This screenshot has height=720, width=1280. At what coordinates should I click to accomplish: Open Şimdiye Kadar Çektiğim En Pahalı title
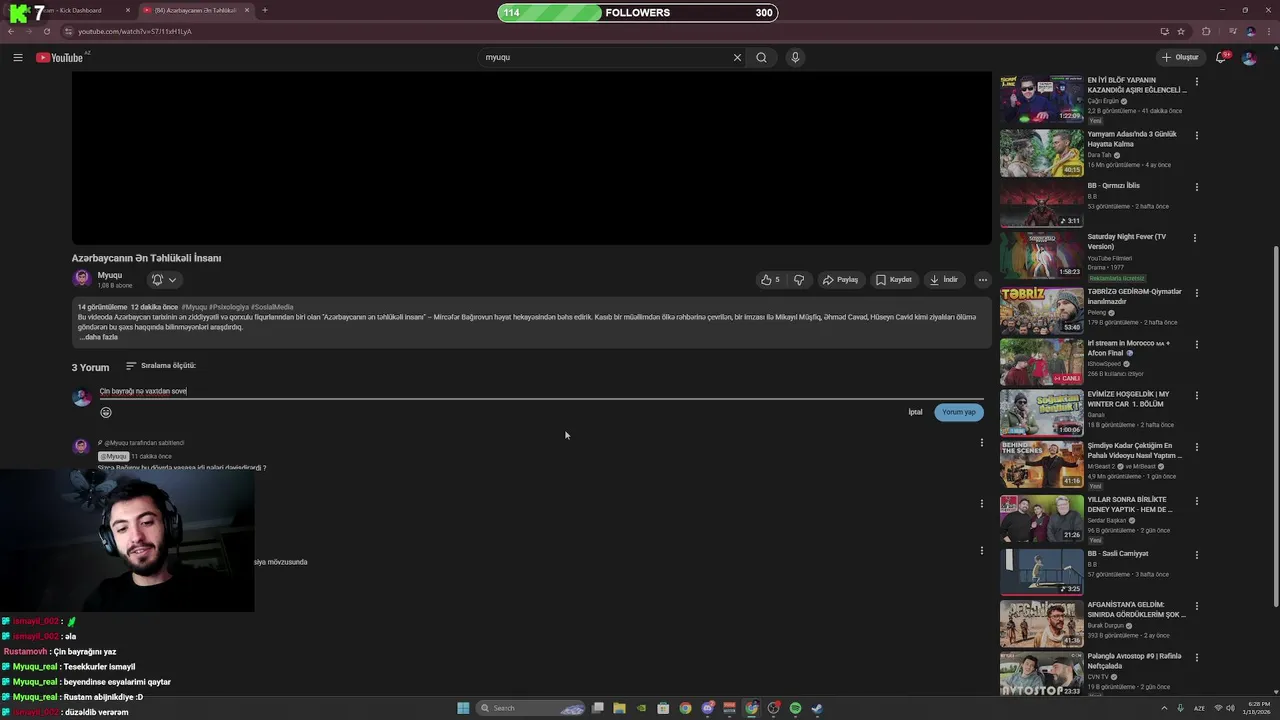(1135, 451)
